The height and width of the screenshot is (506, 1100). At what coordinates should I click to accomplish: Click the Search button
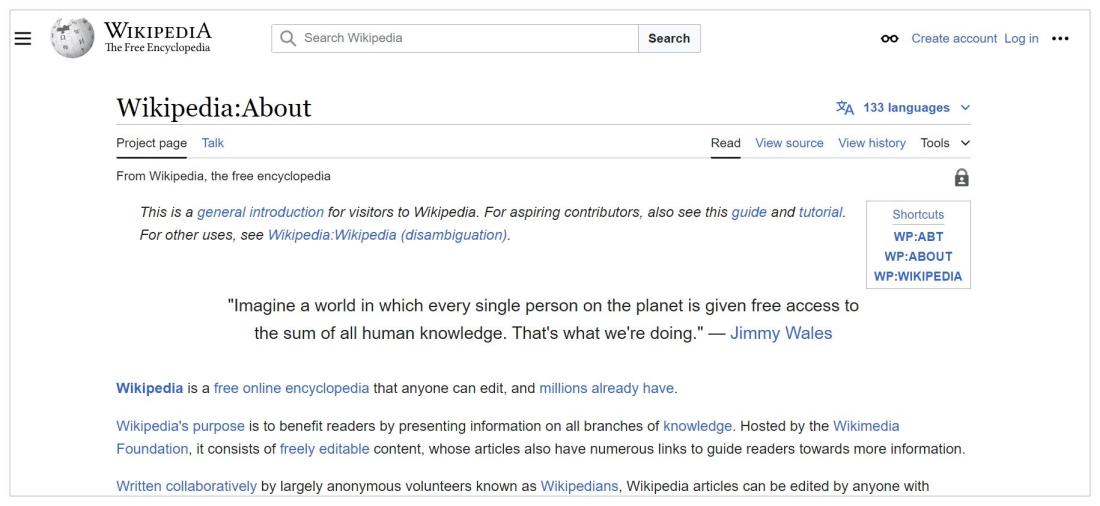click(669, 39)
